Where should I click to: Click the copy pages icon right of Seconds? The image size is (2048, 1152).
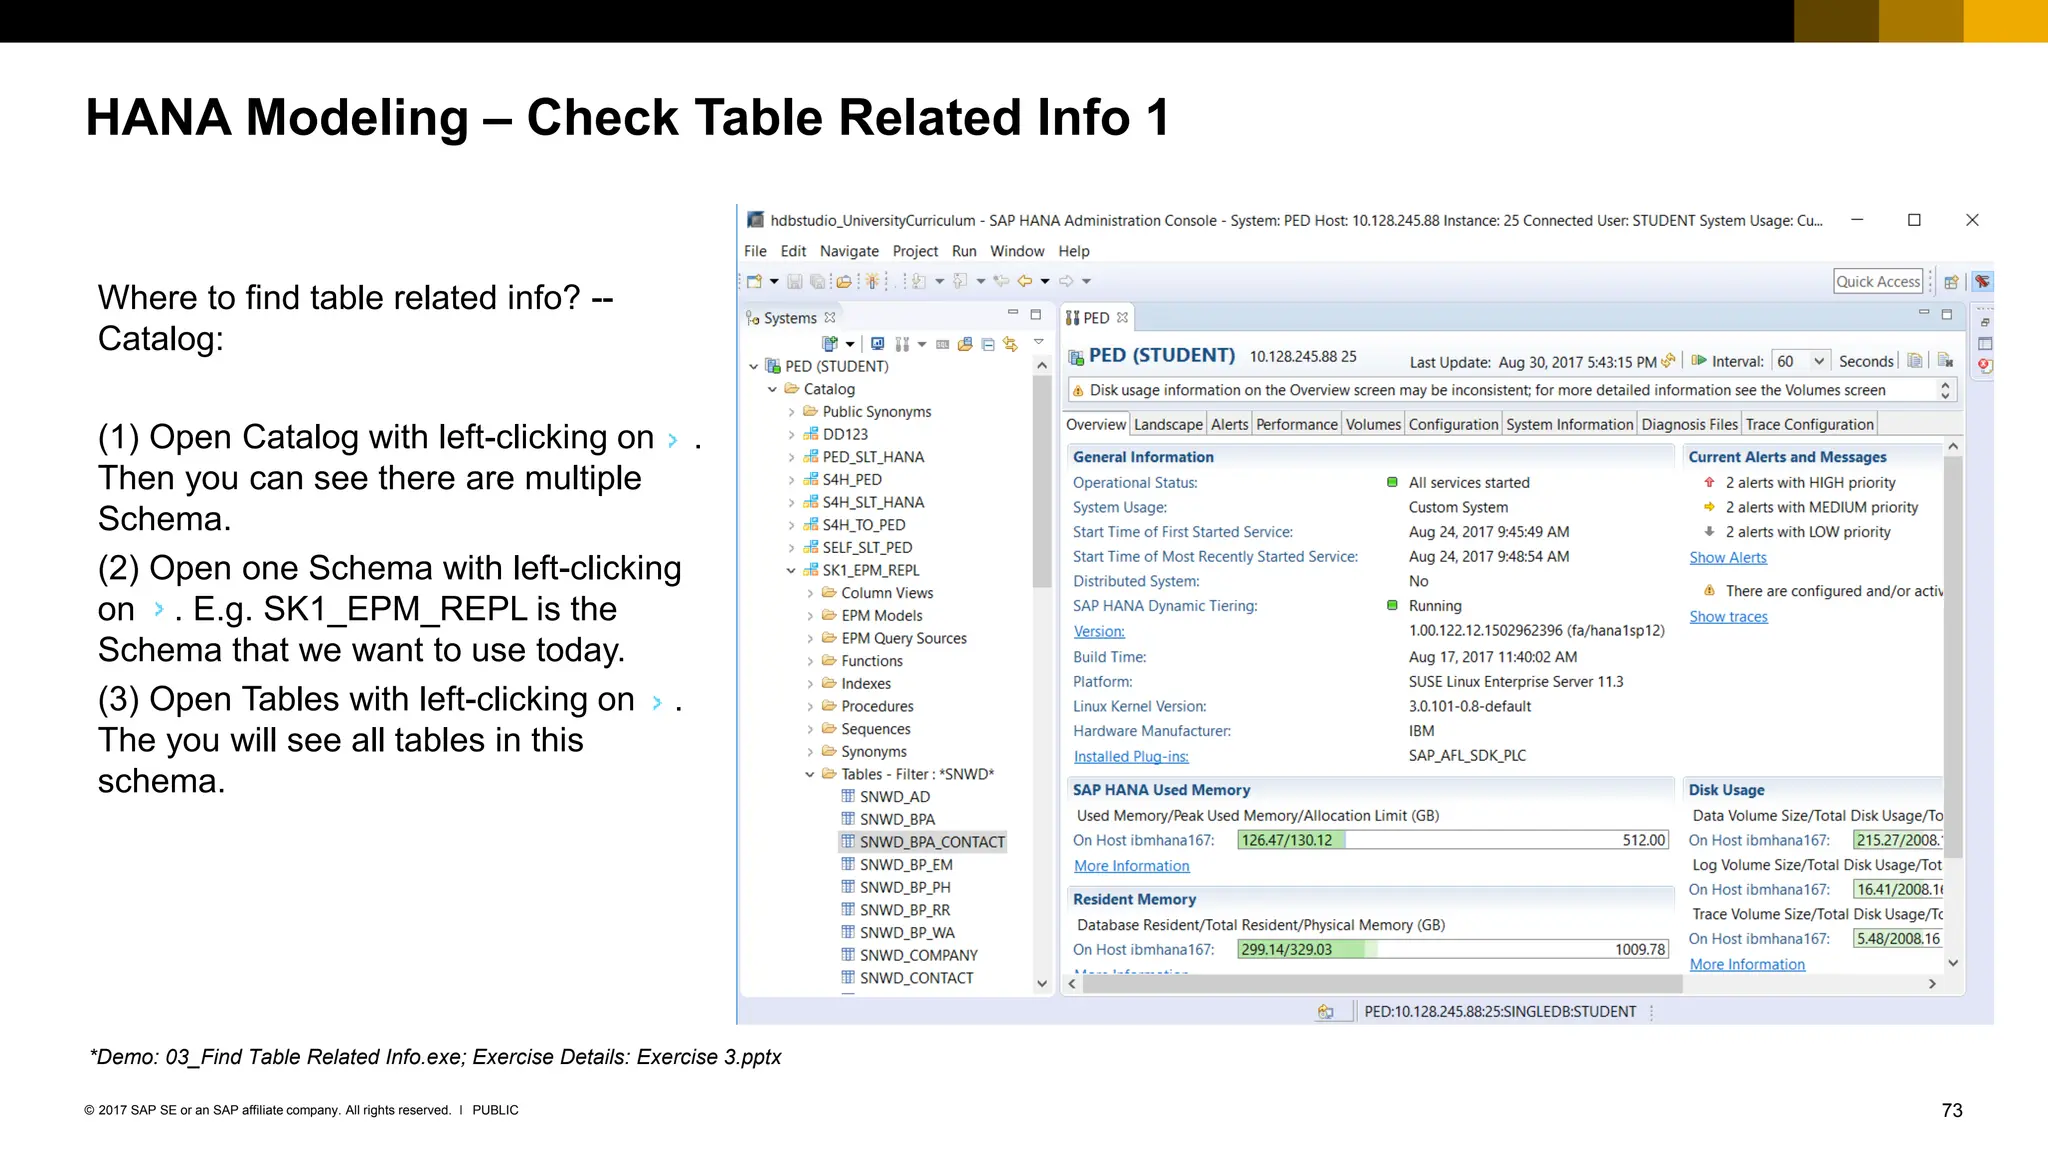[1915, 361]
